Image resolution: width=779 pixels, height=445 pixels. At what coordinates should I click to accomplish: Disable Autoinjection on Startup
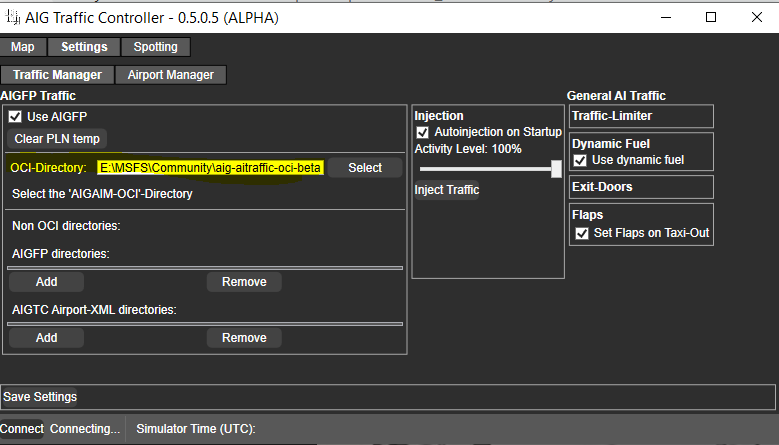coord(422,133)
